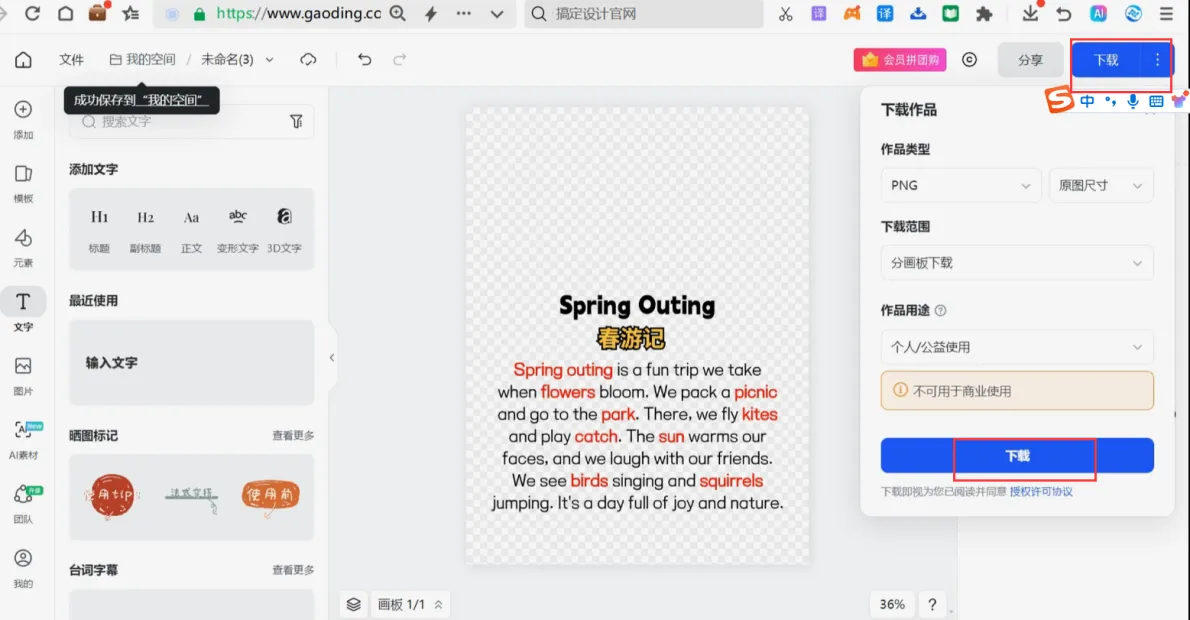
Task: Select the 春游记 subtitle on canvas
Action: [631, 338]
